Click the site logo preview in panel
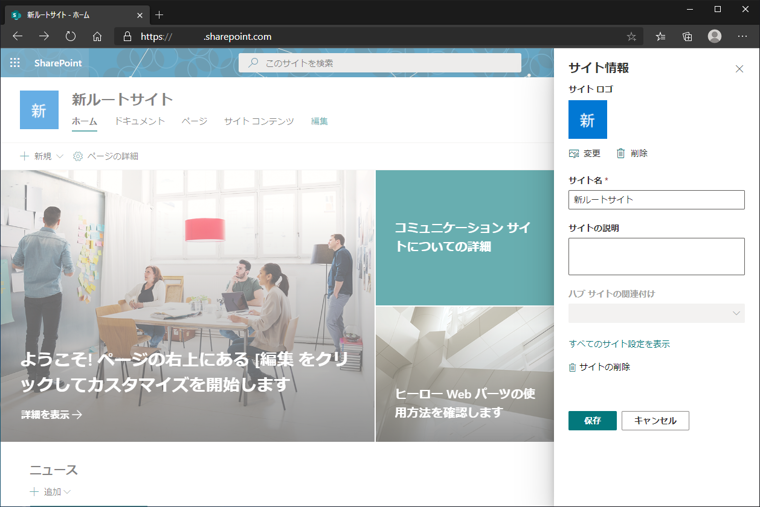 tap(587, 120)
